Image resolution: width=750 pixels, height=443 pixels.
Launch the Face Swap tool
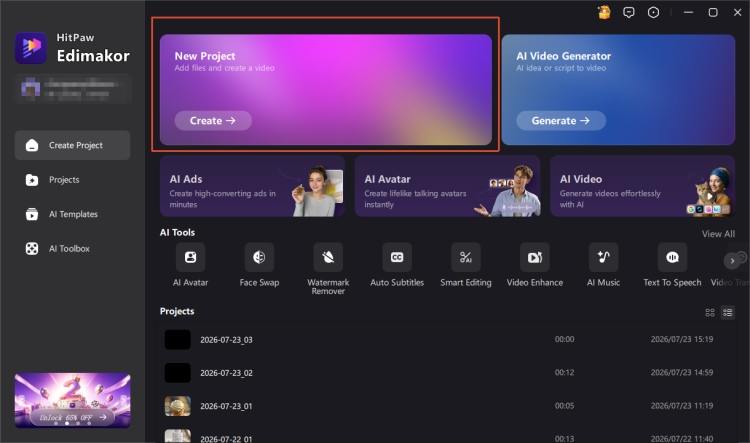(259, 257)
